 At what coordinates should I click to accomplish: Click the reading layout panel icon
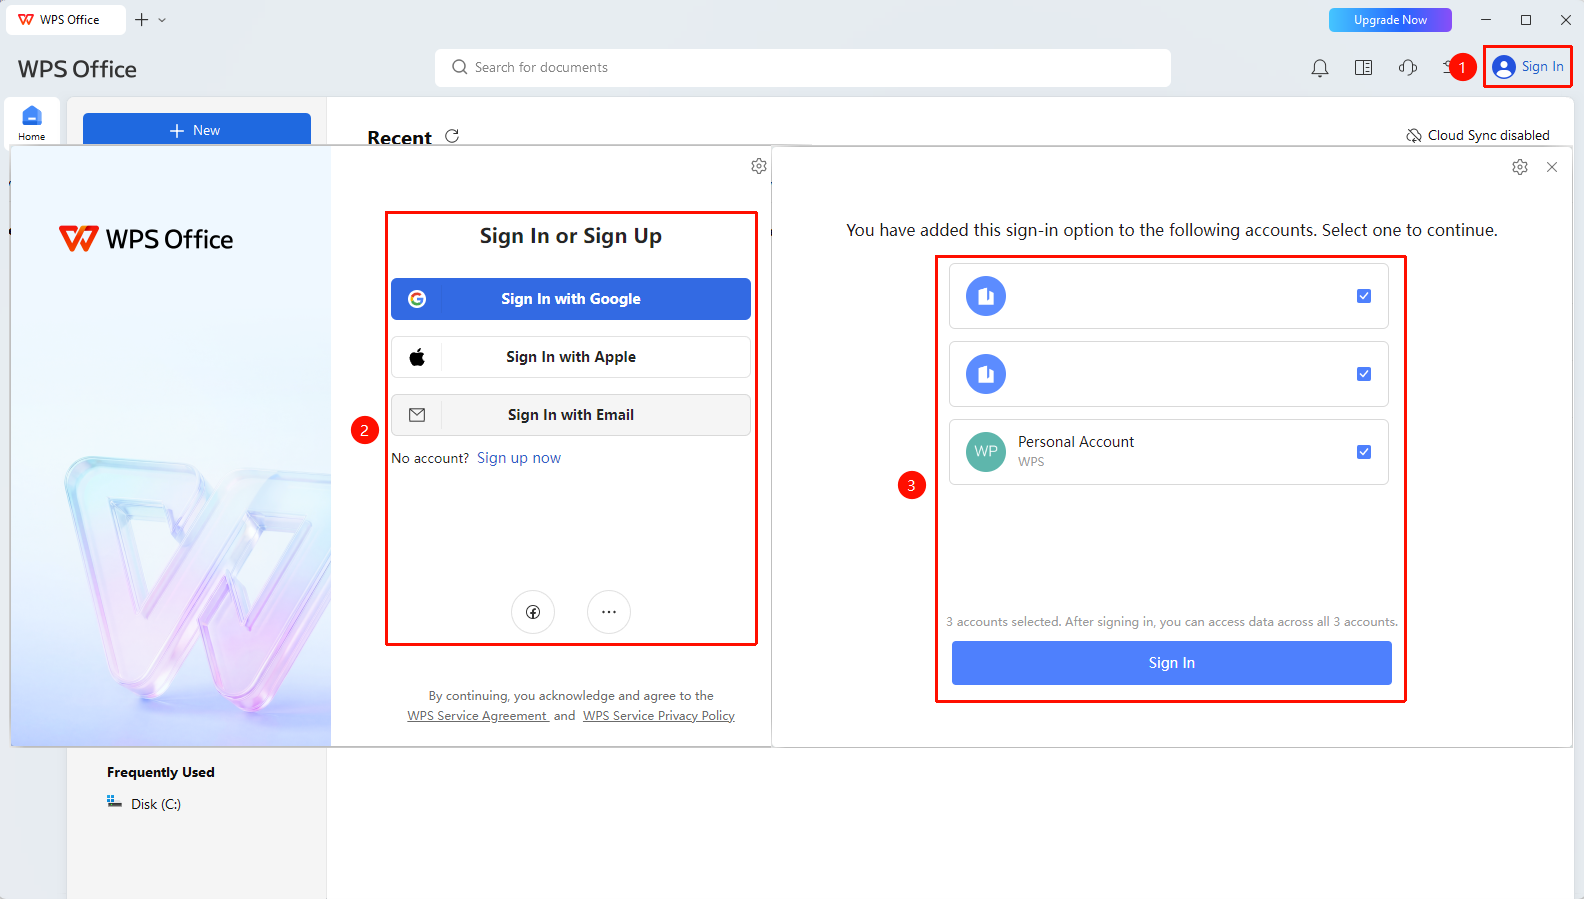(1363, 68)
